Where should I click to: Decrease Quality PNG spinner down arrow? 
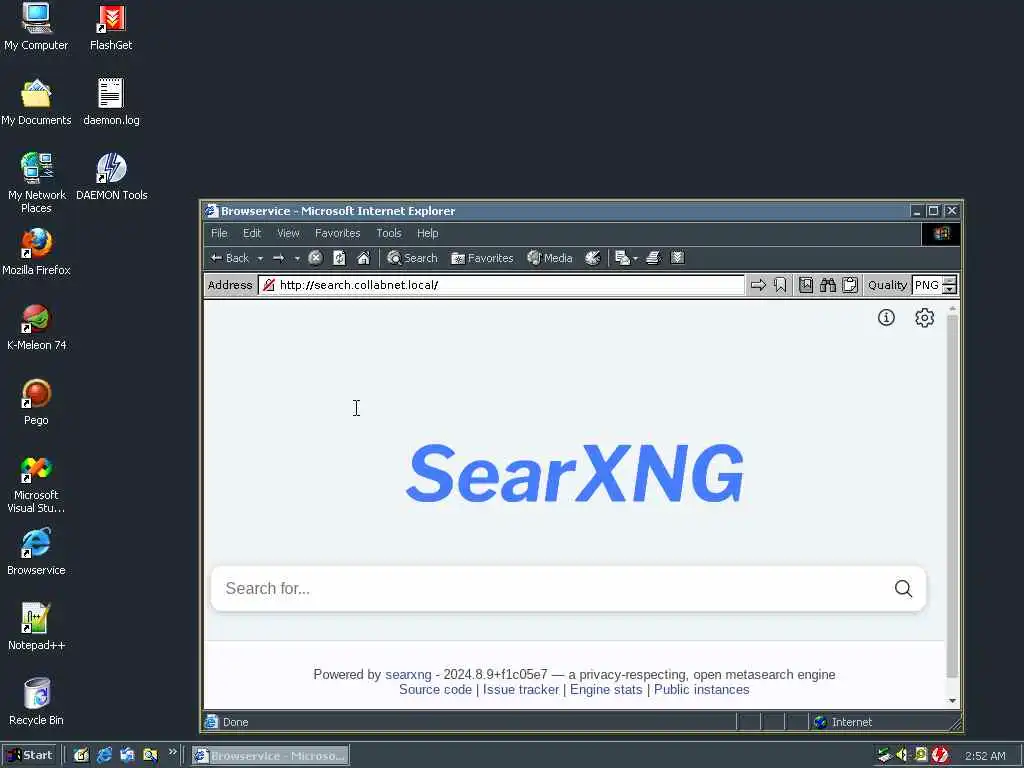tap(950, 289)
